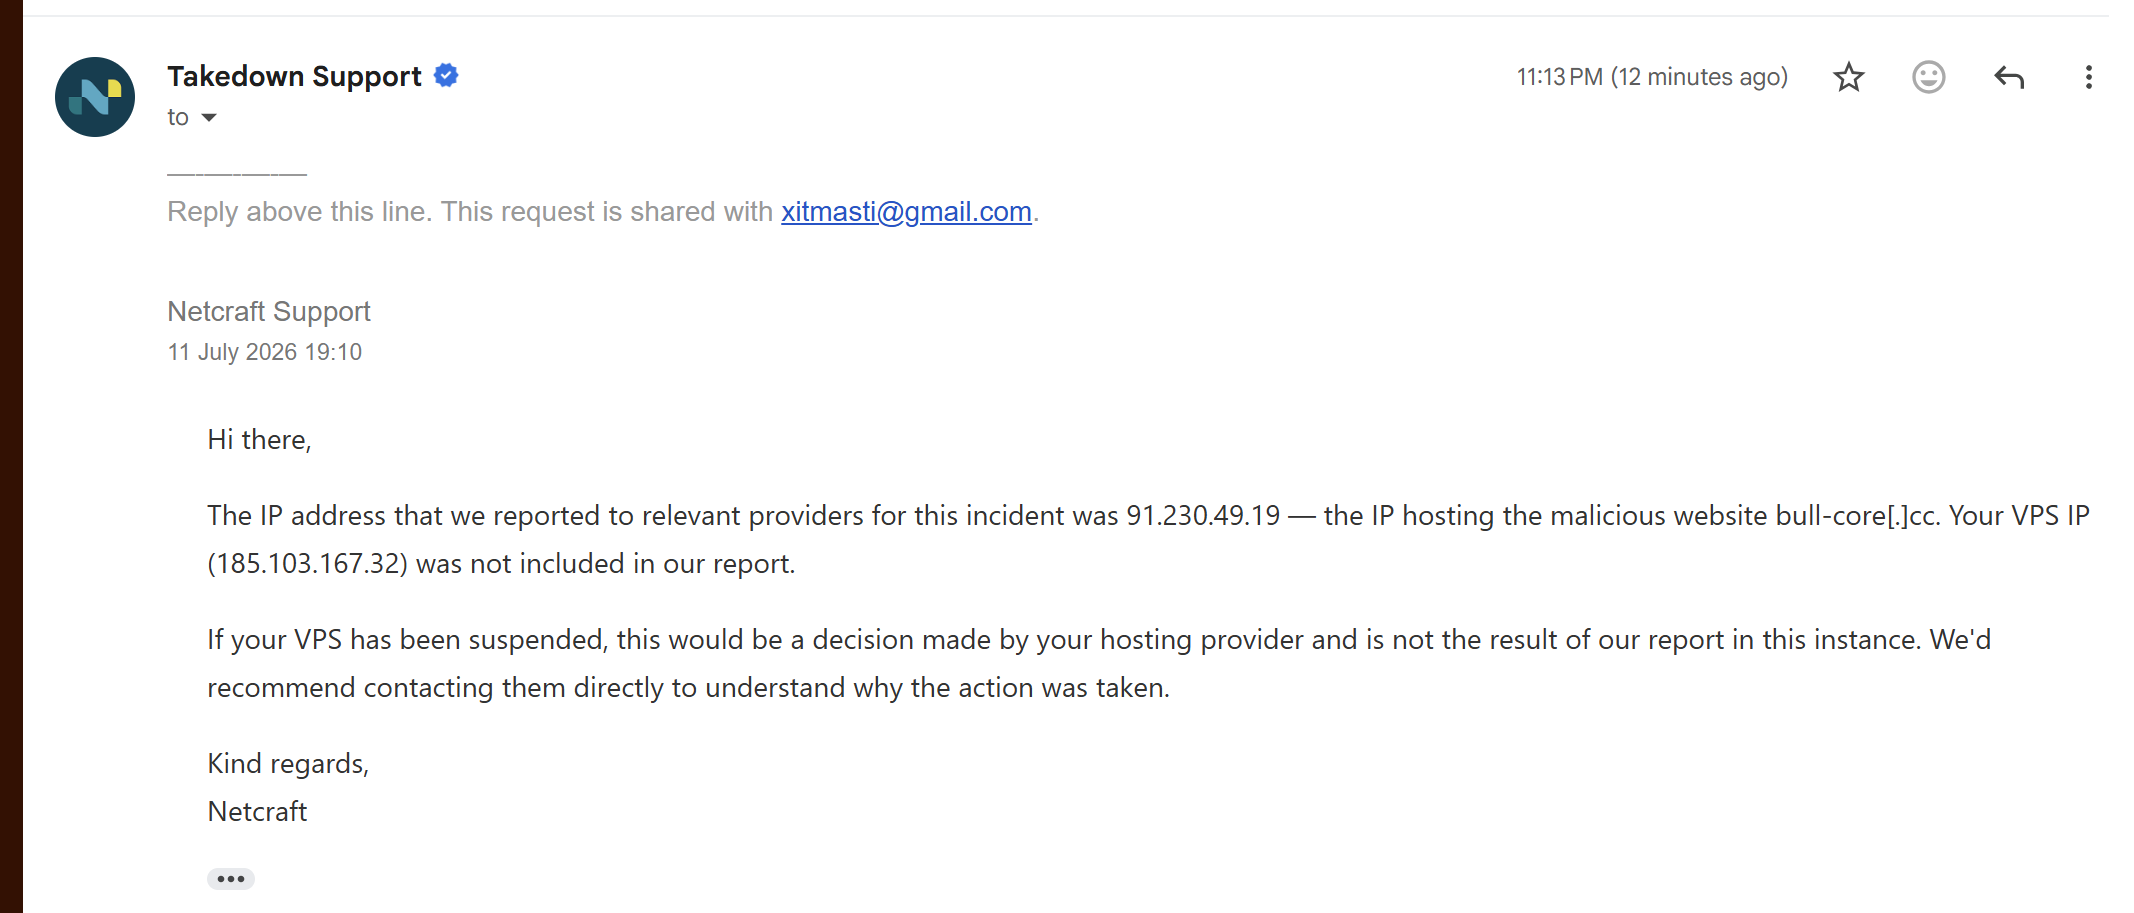This screenshot has height=913, width=2134.
Task: Click the 'Netcraft' signature text
Action: pos(257,812)
